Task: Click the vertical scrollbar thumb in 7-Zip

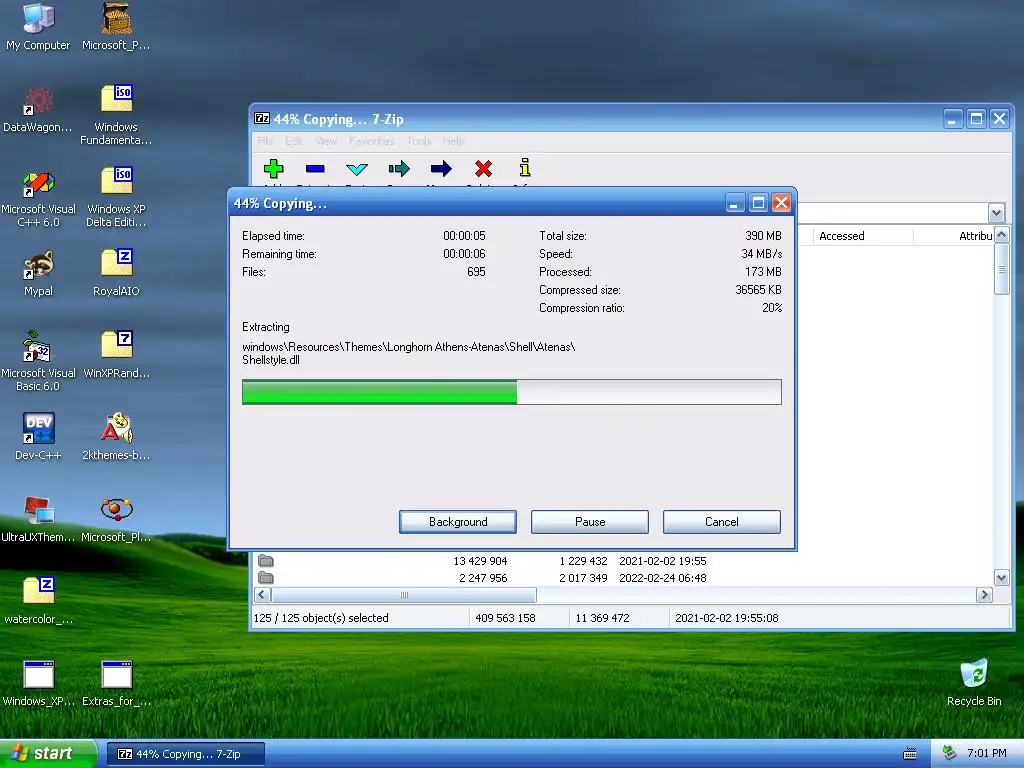Action: click(1001, 269)
